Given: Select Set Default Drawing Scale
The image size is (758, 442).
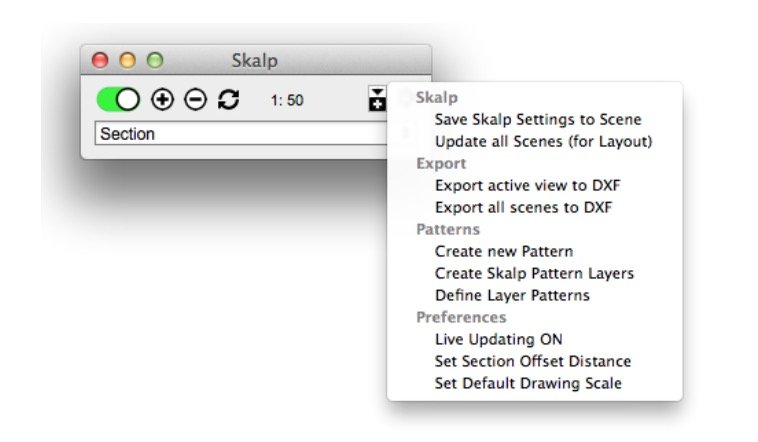Looking at the screenshot, I should [528, 383].
